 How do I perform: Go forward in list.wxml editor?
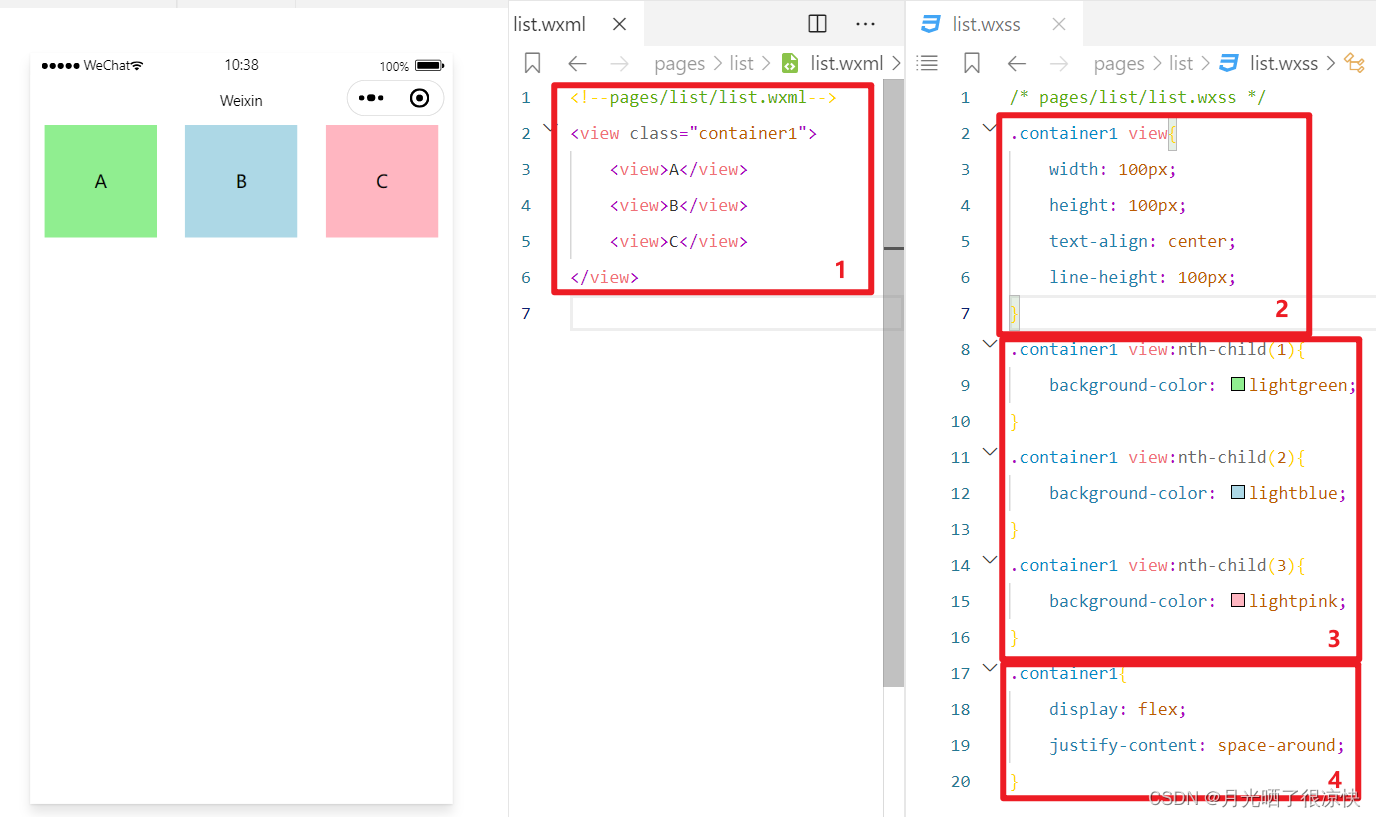coord(620,64)
